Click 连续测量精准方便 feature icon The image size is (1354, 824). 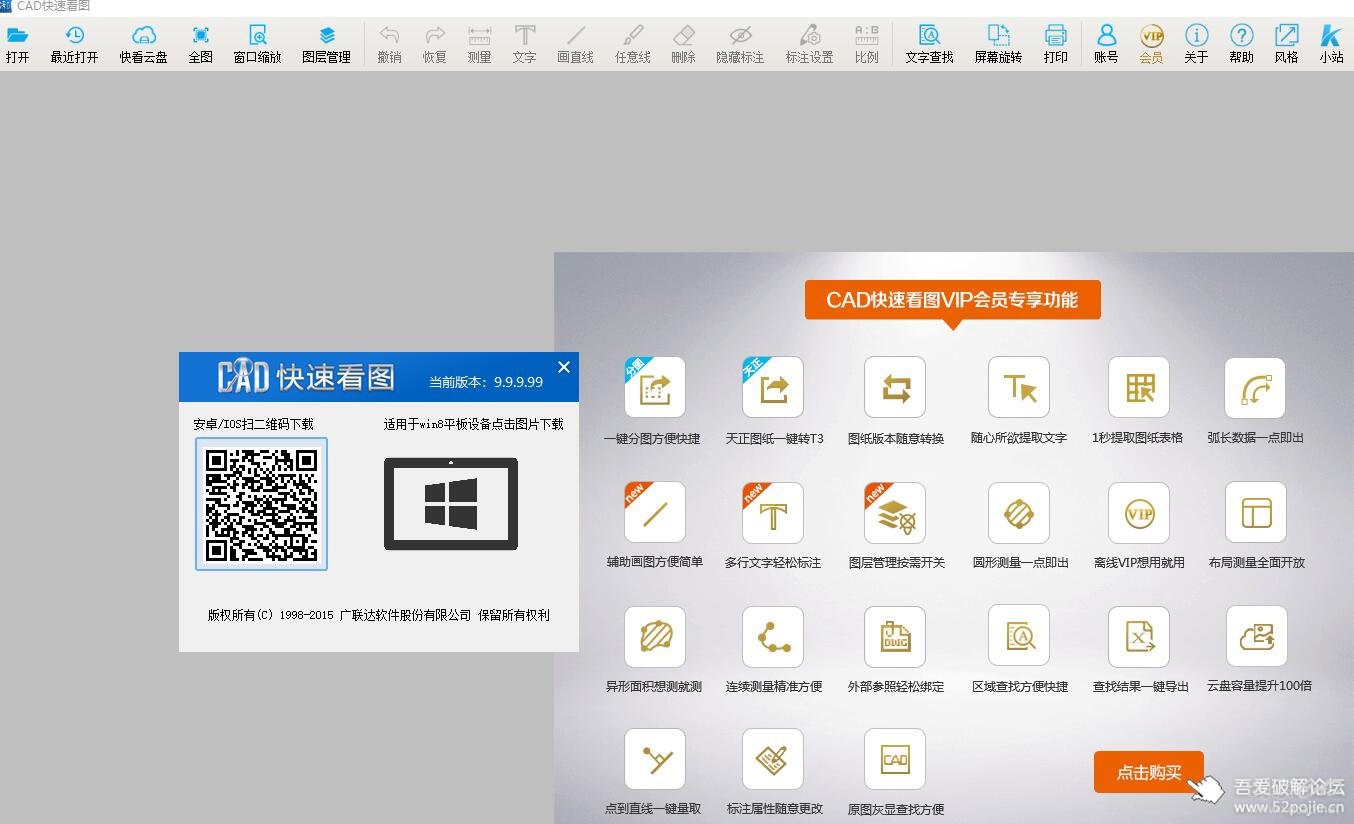(773, 636)
